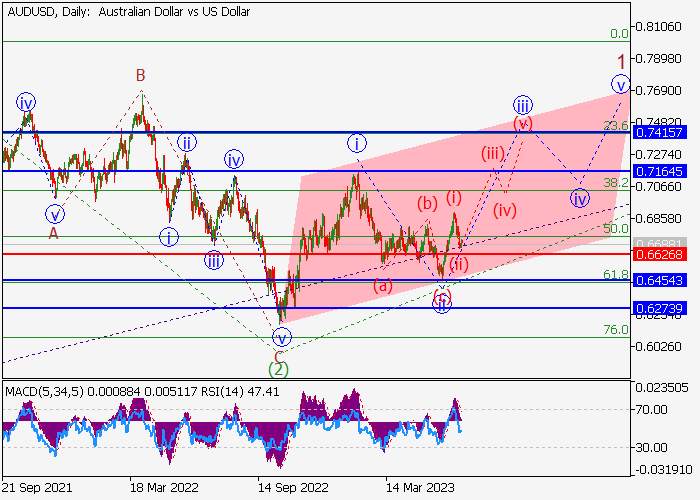Image resolution: width=700 pixels, height=500 pixels.
Task: Select the 0.0 Fibonacci level label
Action: click(x=619, y=33)
